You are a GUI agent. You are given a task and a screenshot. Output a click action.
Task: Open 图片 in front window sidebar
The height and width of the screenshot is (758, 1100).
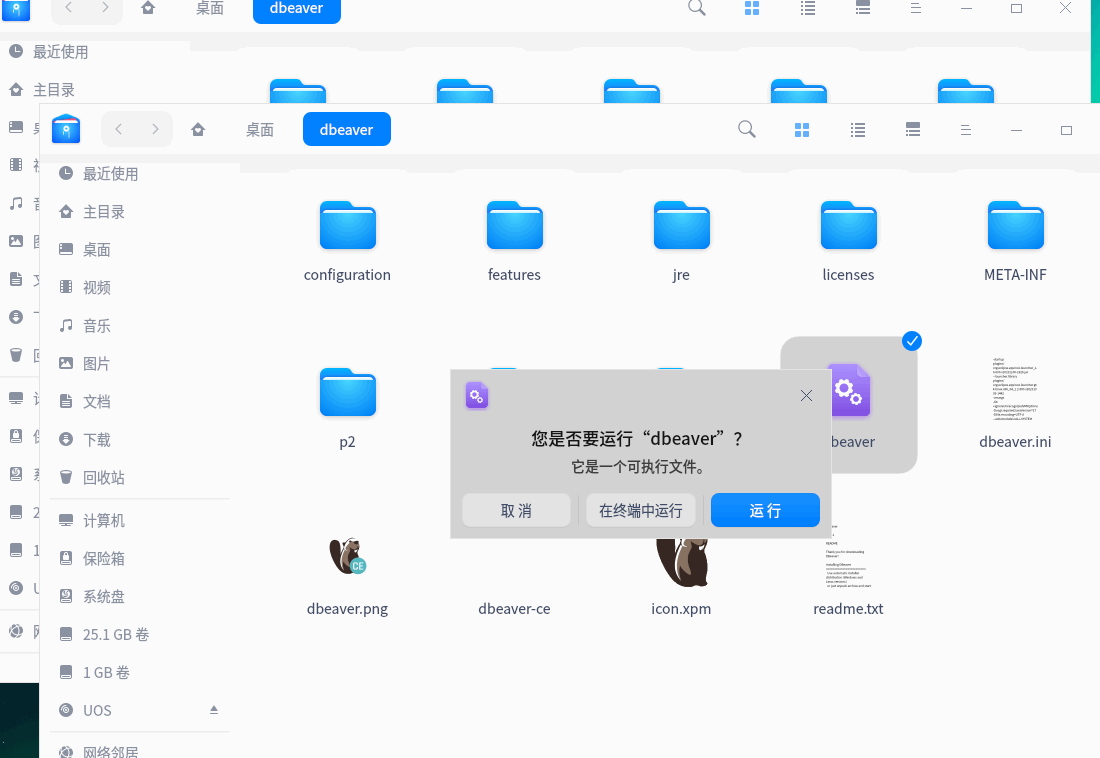point(96,363)
